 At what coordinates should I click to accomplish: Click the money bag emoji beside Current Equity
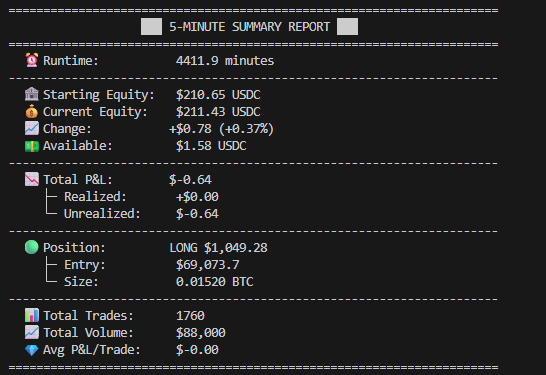tap(32, 111)
